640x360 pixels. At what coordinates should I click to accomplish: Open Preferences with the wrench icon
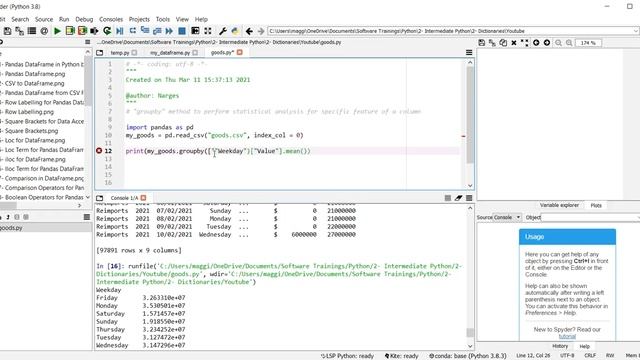point(222,31)
